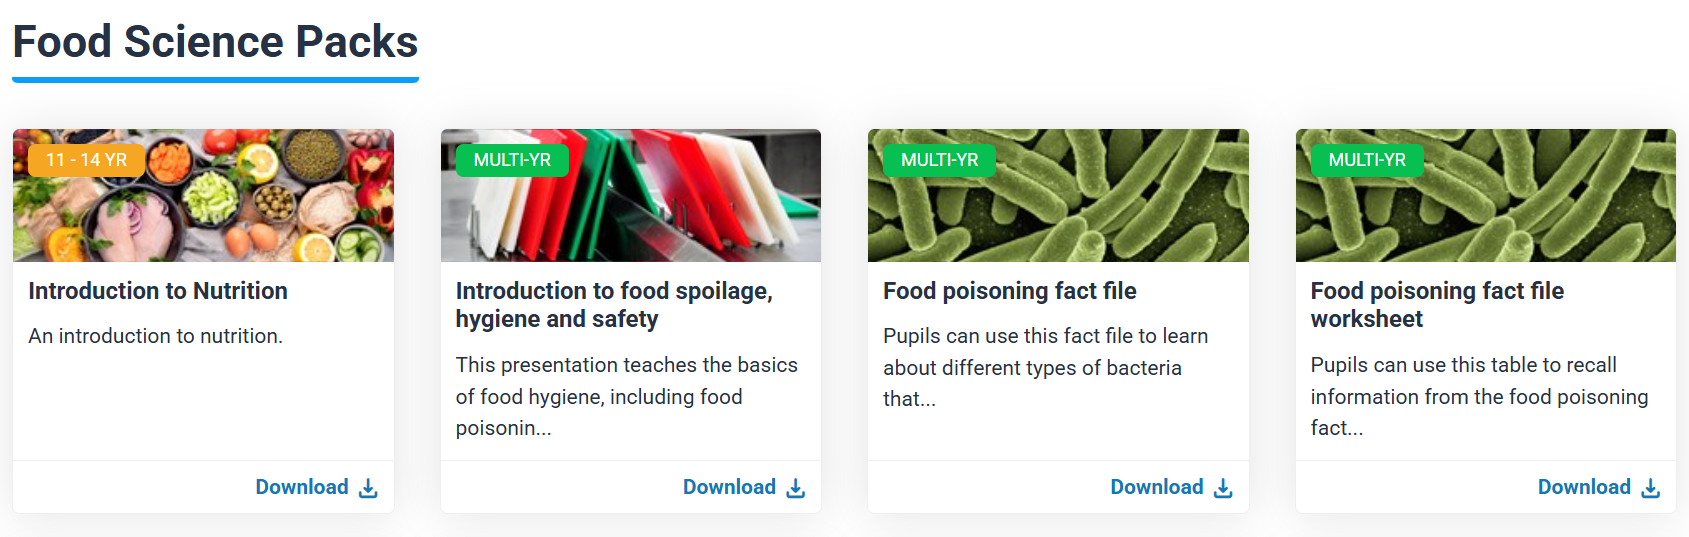Click the download arrow icon under Introduction to Nutrition
The width and height of the screenshot is (1689, 537).
368,488
